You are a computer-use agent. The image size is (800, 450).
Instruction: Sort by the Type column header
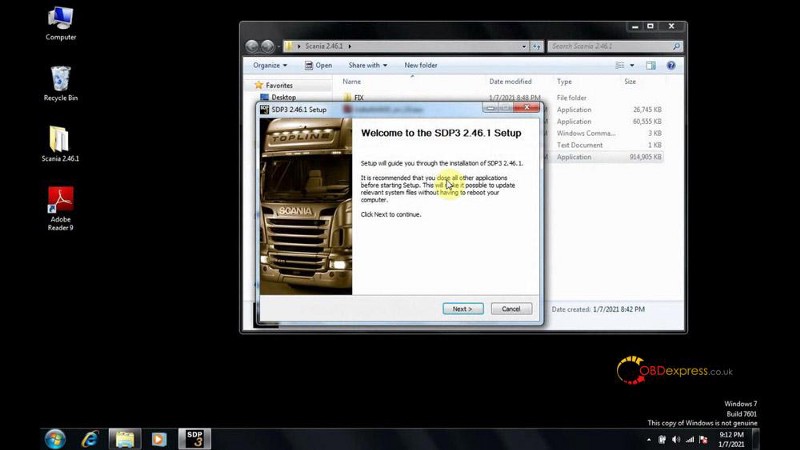pyautogui.click(x=564, y=82)
